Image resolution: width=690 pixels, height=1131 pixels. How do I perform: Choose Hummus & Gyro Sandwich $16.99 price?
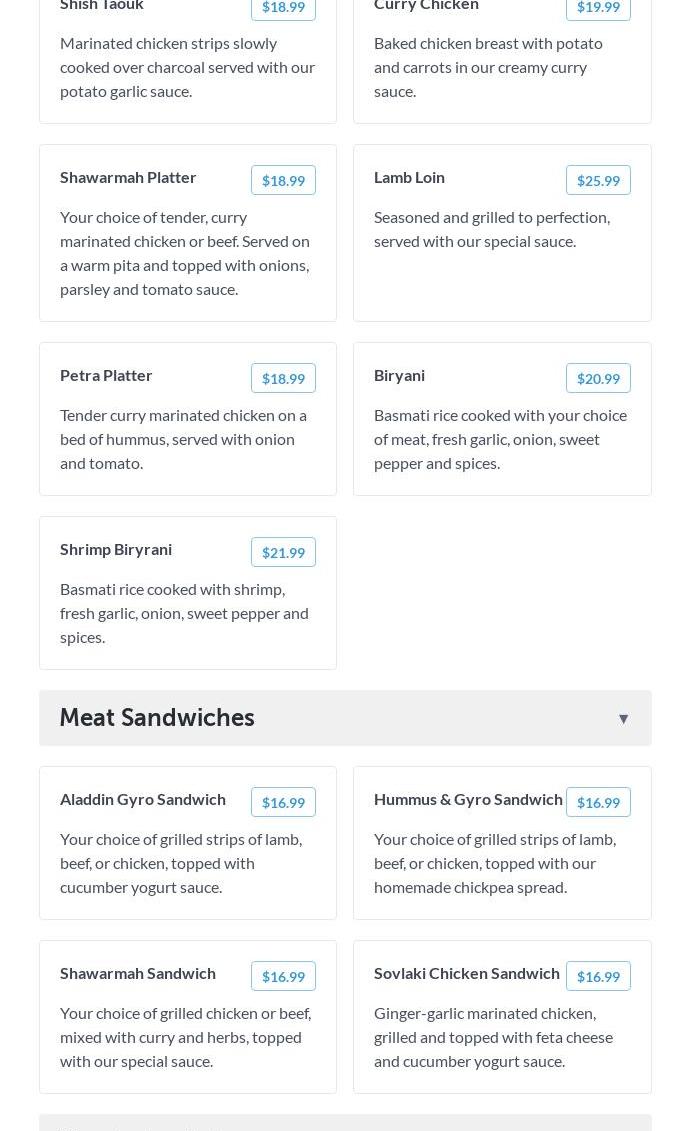click(x=598, y=802)
